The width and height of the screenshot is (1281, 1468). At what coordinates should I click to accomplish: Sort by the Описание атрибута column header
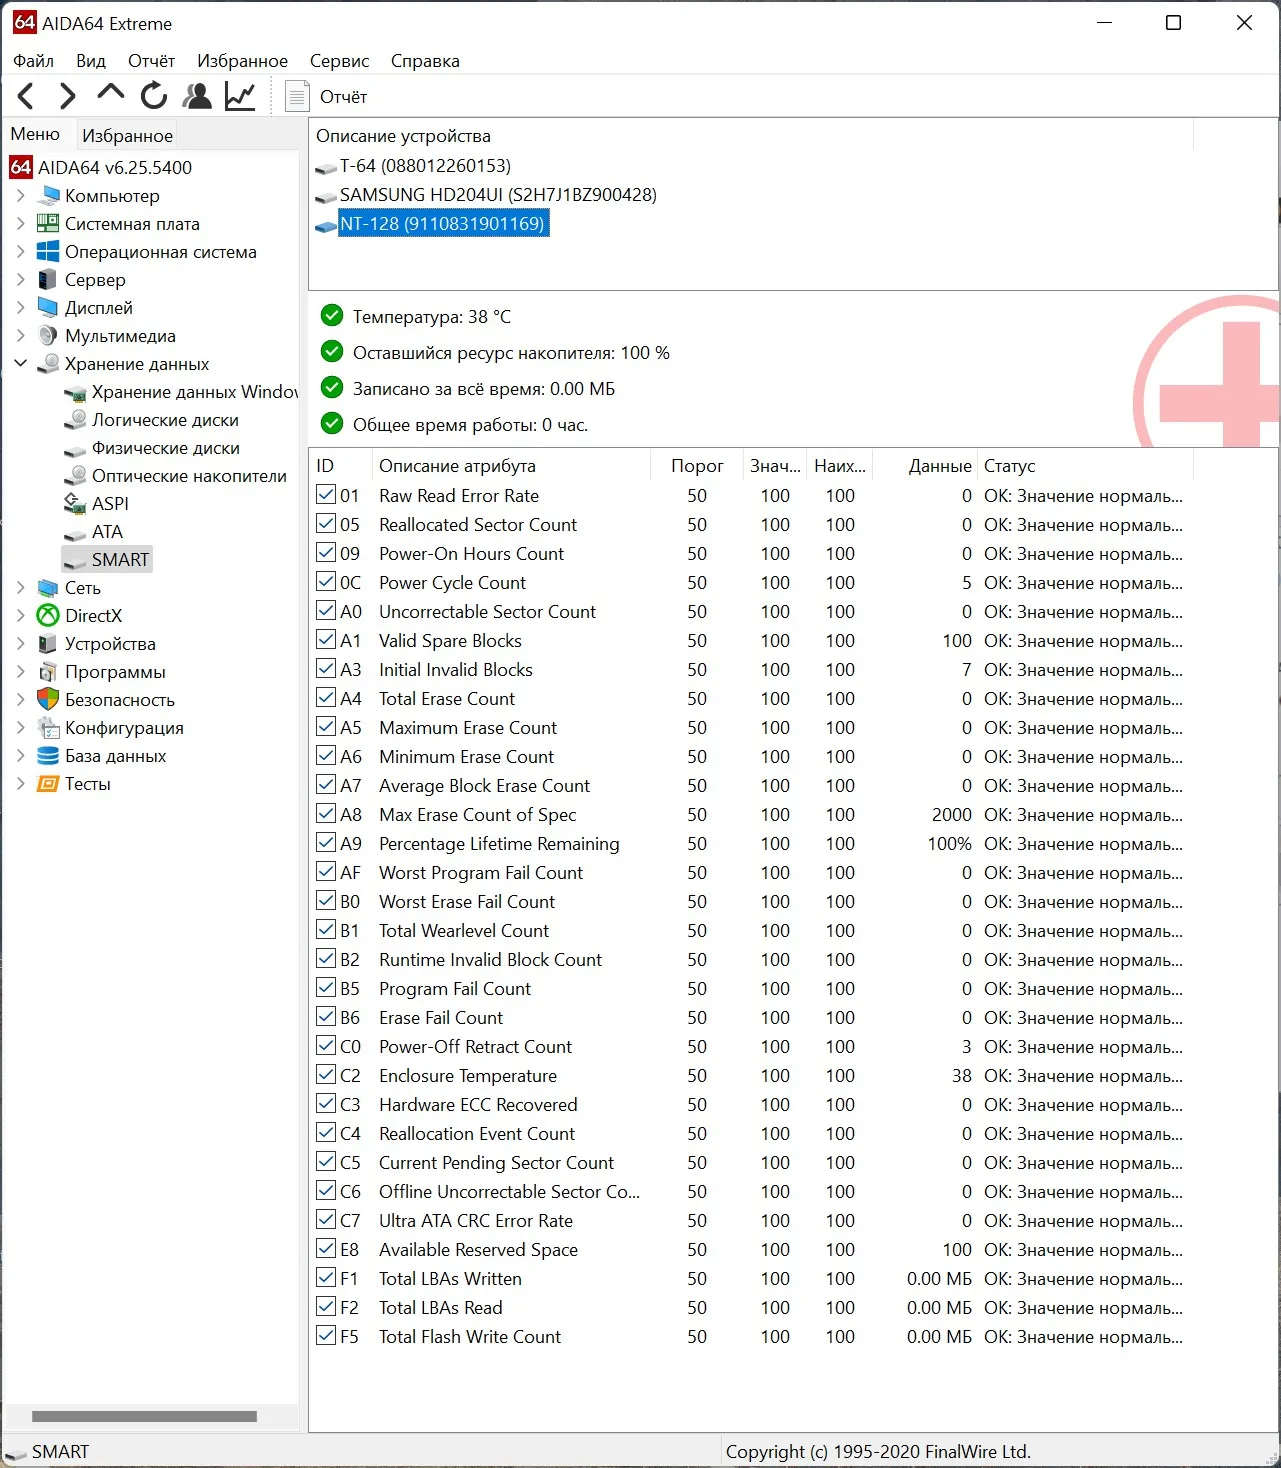pyautogui.click(x=510, y=466)
